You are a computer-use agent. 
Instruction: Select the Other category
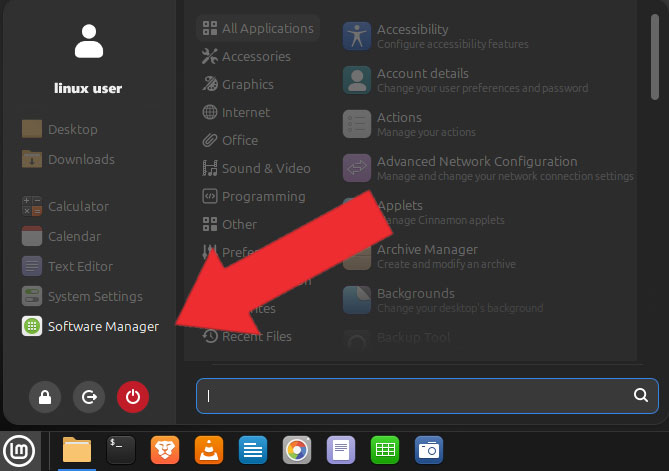(x=229, y=224)
